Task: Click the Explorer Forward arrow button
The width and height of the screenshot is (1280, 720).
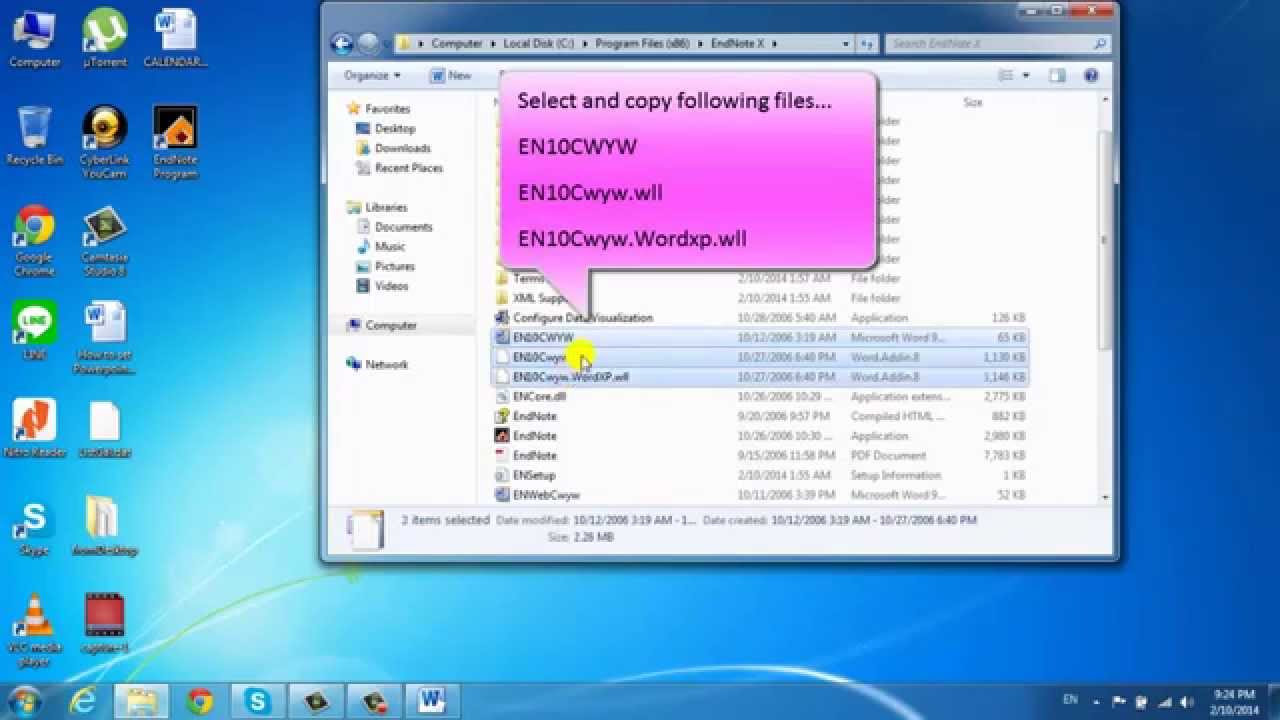Action: coord(368,43)
